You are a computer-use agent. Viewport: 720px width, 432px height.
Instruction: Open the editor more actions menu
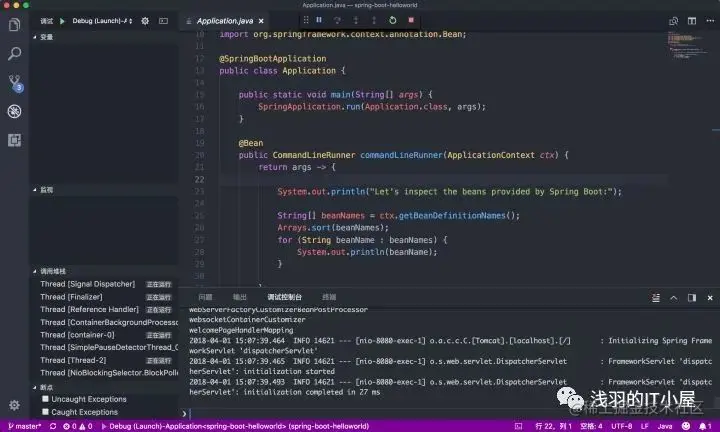point(710,21)
